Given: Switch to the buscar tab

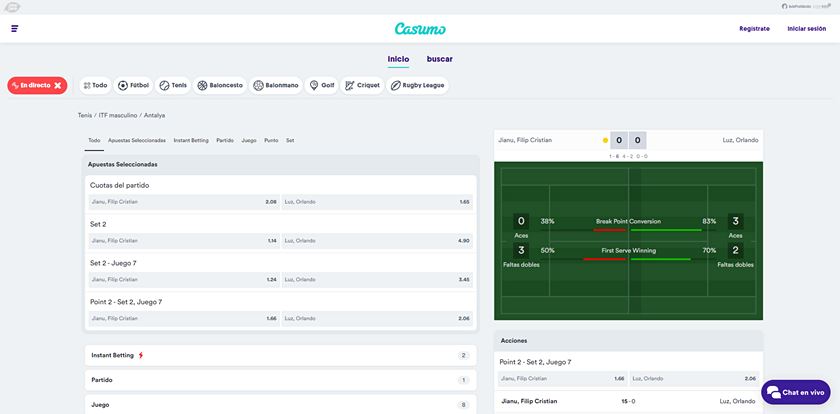Looking at the screenshot, I should 439,59.
